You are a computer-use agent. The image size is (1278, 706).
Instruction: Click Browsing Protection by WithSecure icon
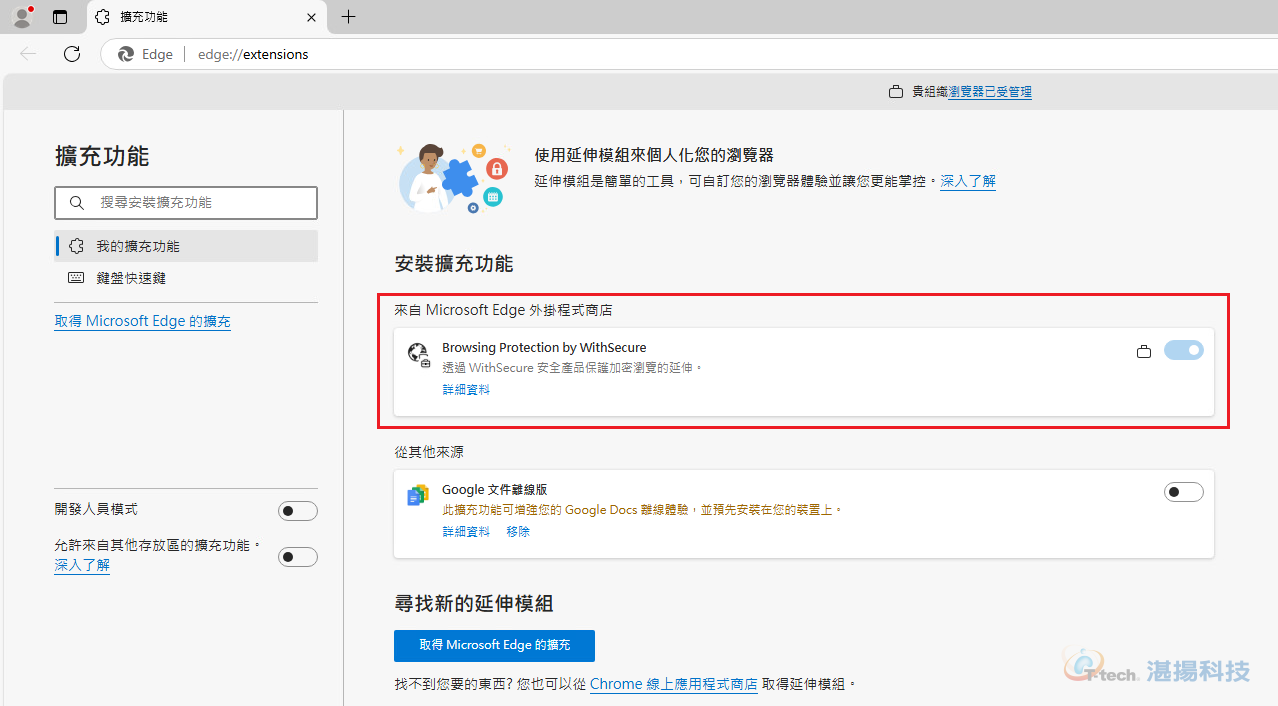(x=418, y=354)
